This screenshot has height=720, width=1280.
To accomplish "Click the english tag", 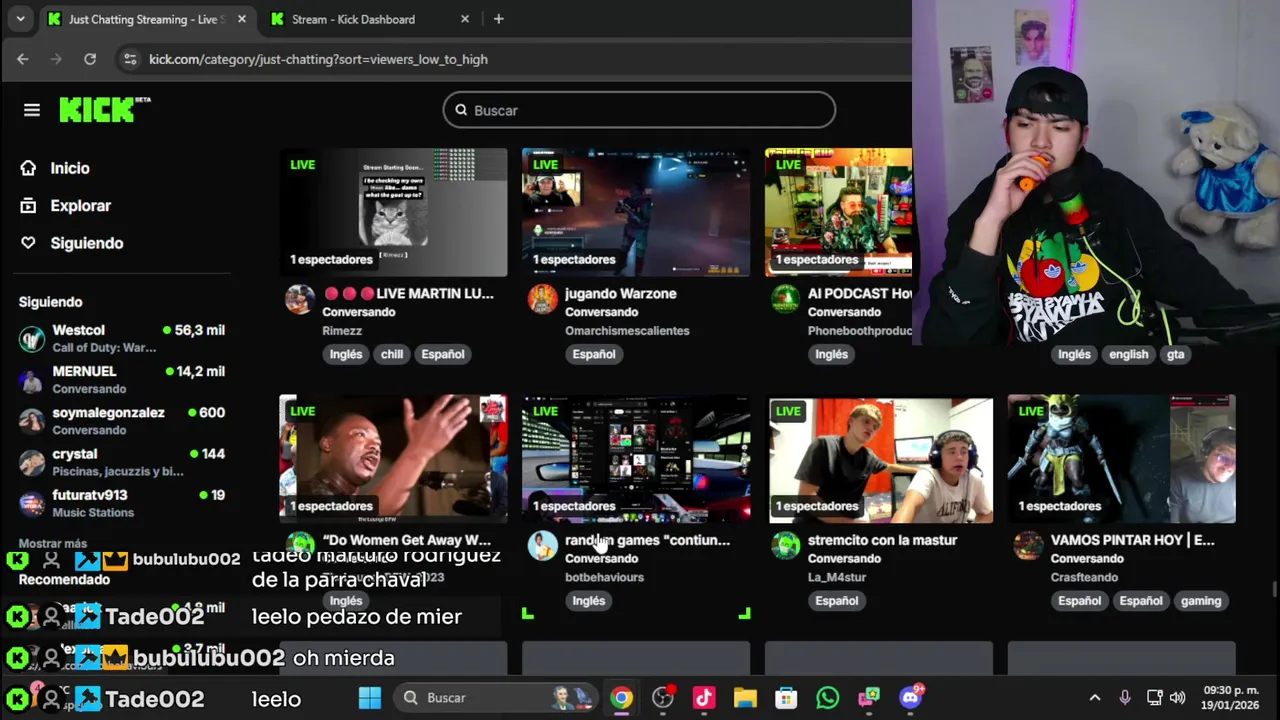I will [x=1128, y=354].
